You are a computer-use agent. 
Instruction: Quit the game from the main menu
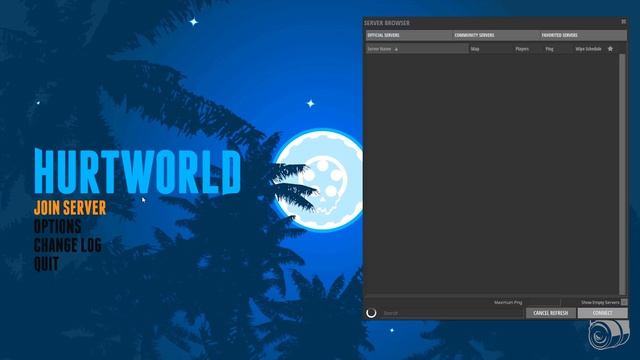(46, 264)
